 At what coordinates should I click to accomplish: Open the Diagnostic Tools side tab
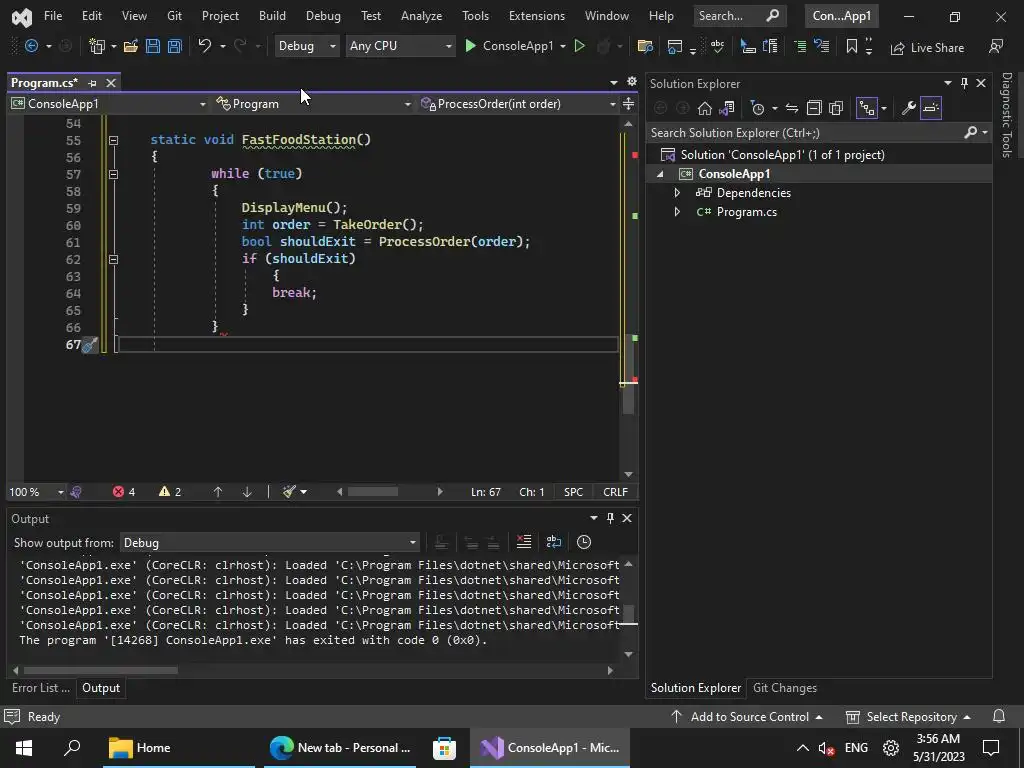tap(1006, 115)
